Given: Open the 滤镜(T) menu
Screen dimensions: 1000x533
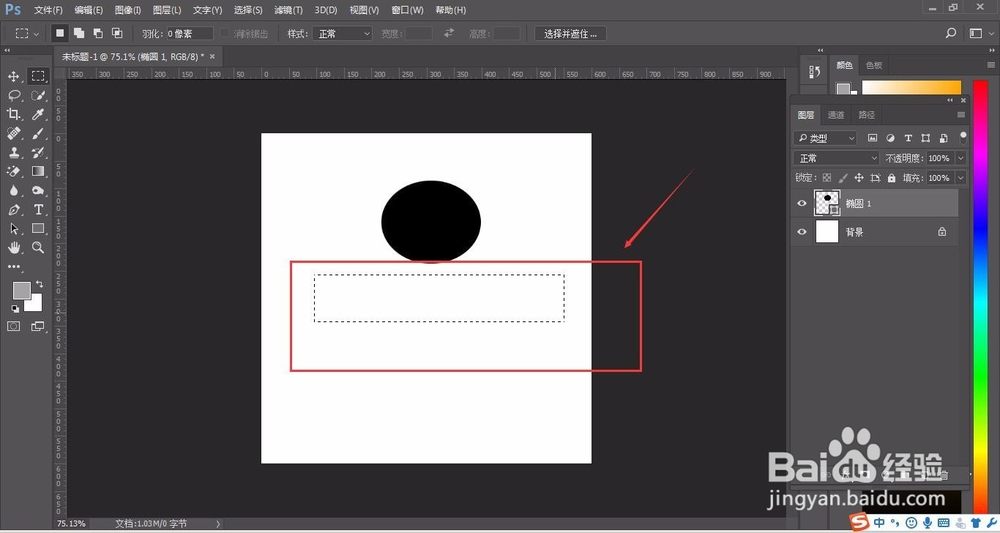Looking at the screenshot, I should (x=288, y=10).
